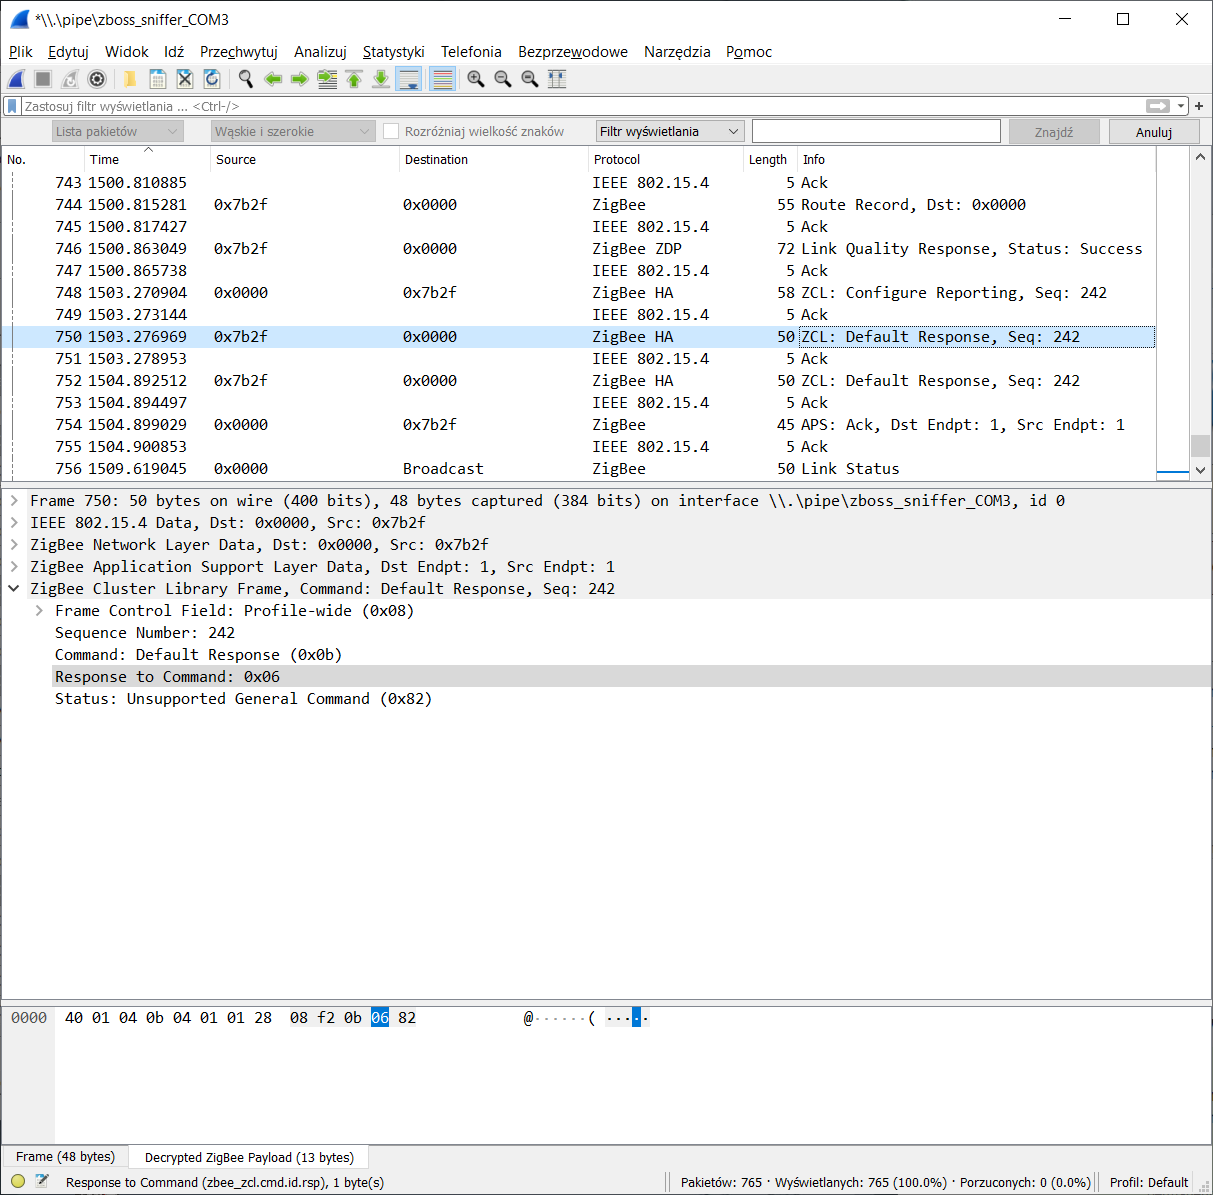Go forward in packet history

(x=299, y=79)
